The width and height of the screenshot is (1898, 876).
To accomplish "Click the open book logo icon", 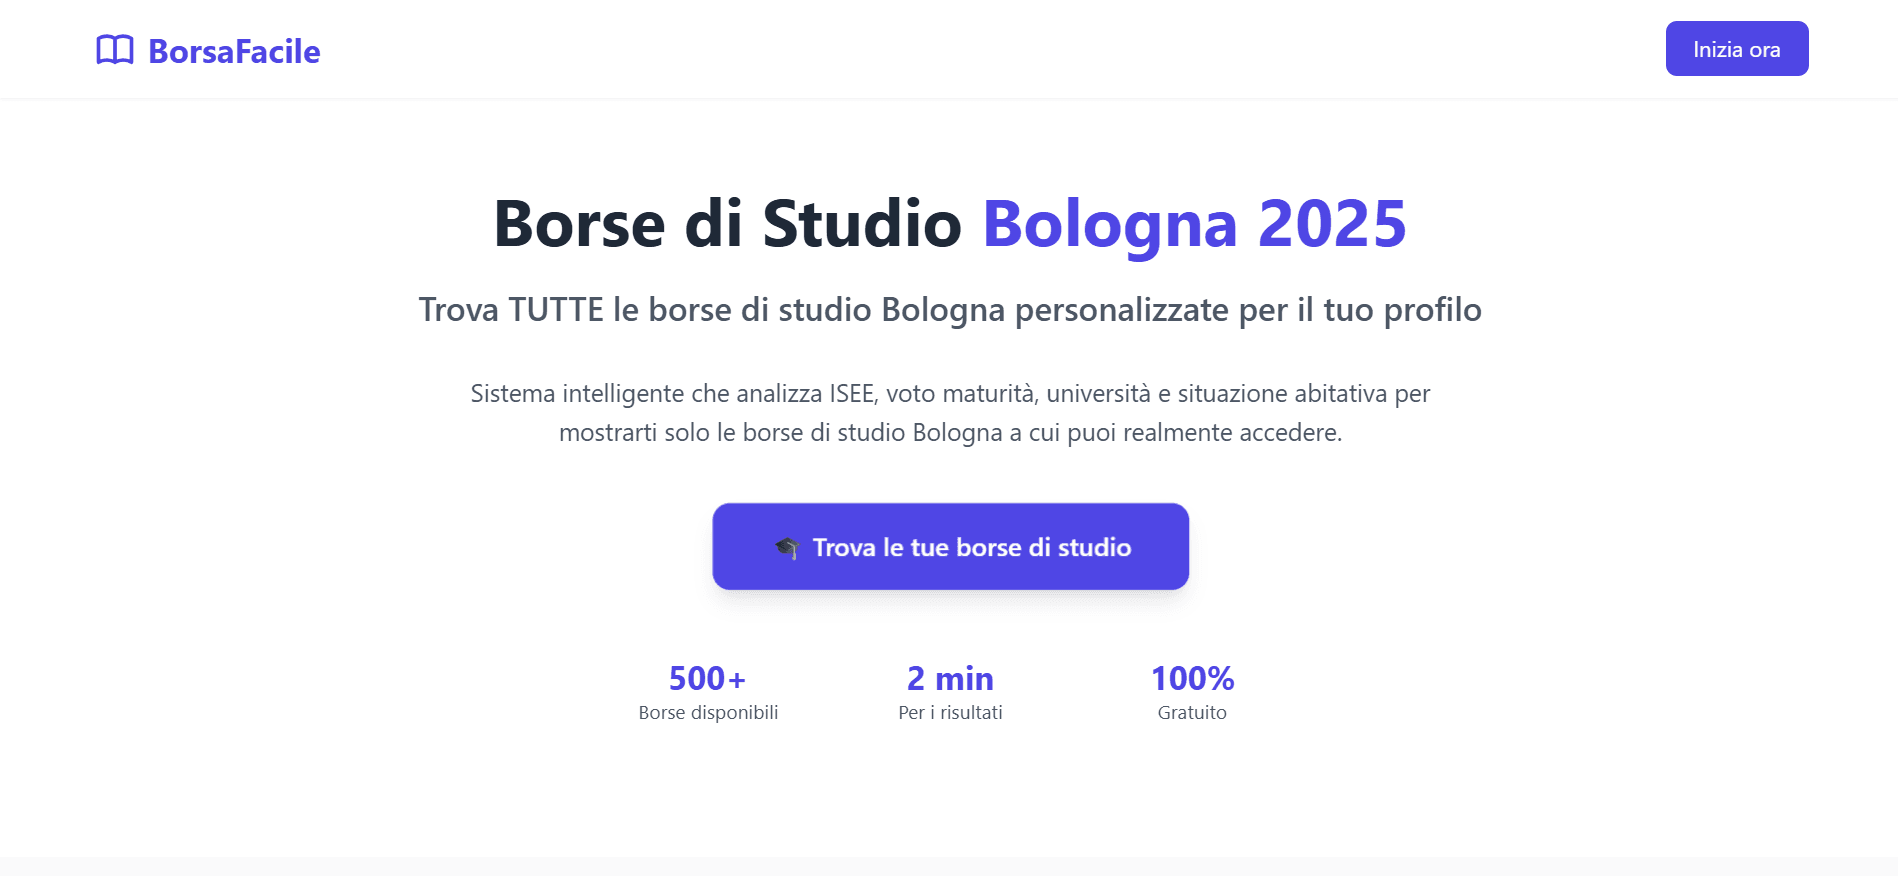I will pos(114,50).
